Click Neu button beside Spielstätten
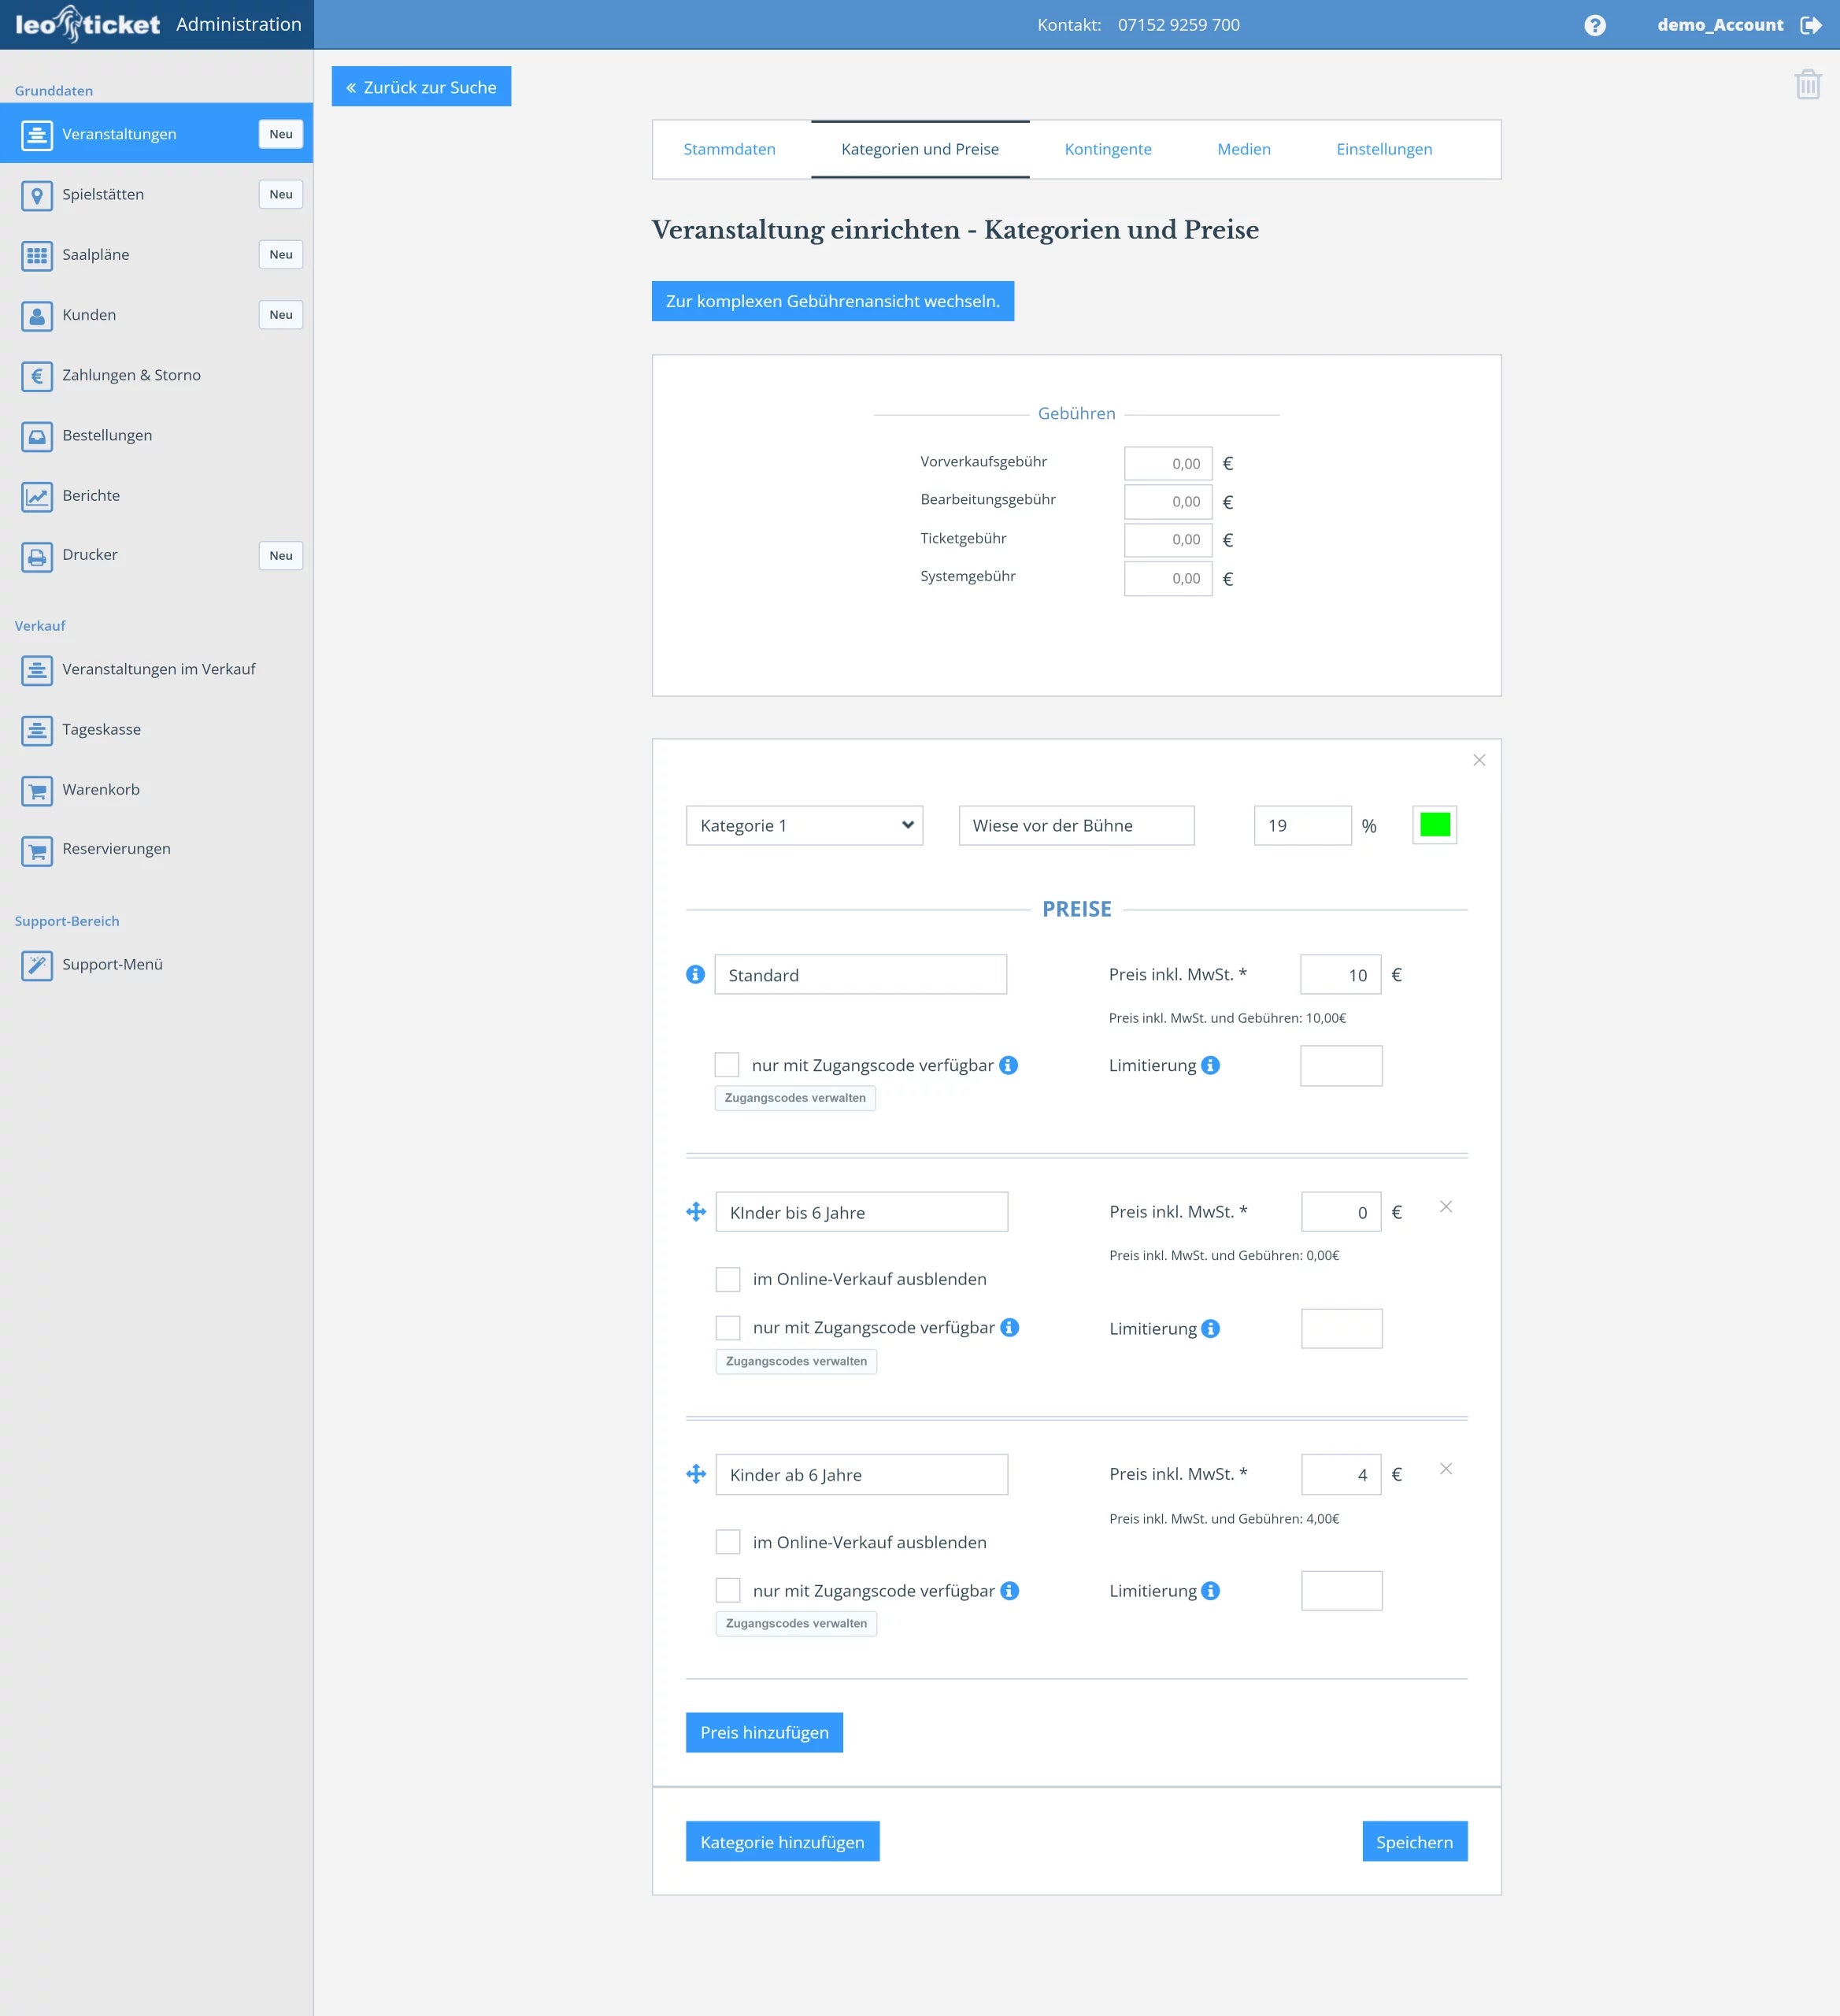The height and width of the screenshot is (2016, 1840). 281,194
